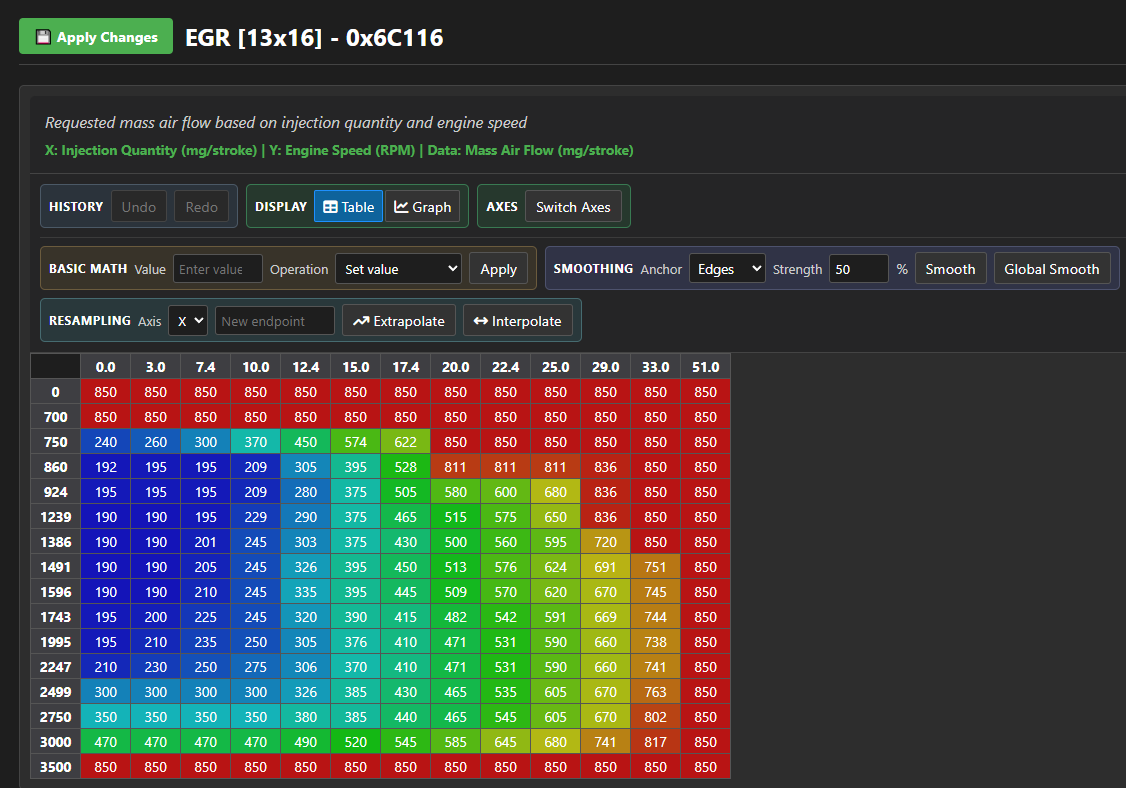The image size is (1126, 788).
Task: Open the resampling Axis dropdown
Action: coord(188,321)
